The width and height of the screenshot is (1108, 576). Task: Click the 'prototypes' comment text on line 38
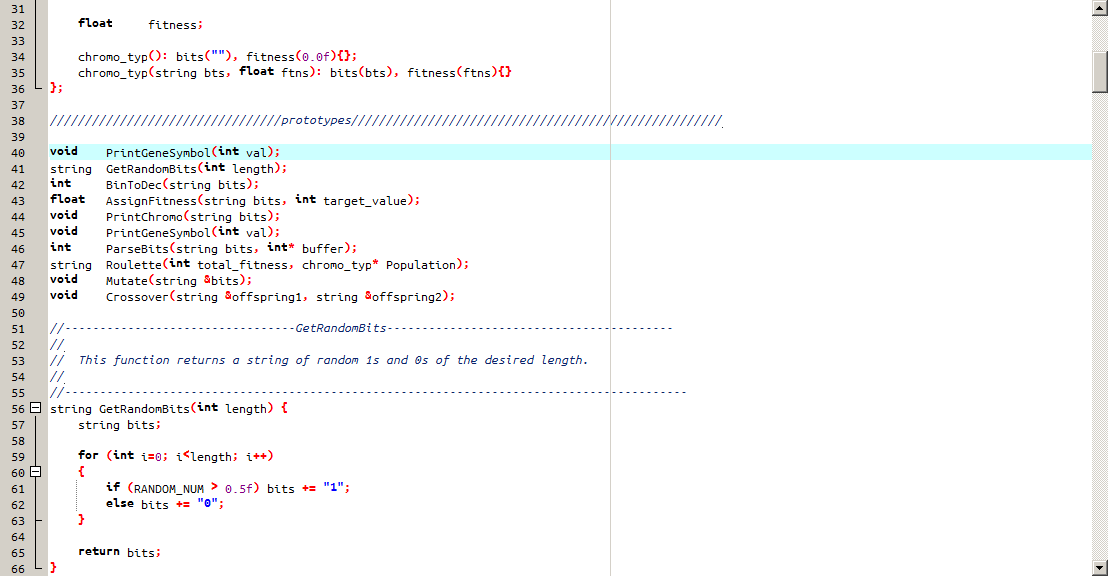316,121
